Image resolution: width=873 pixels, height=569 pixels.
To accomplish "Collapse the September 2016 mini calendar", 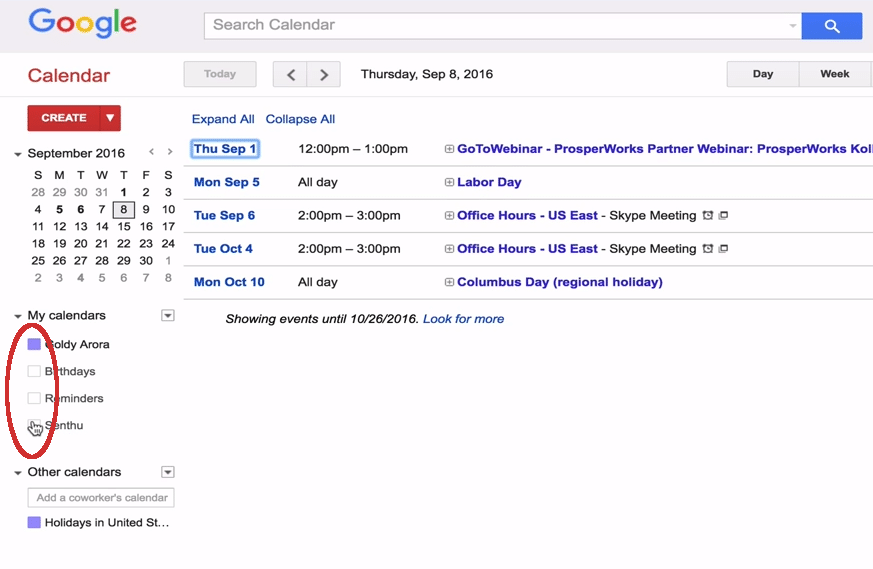I will [18, 154].
